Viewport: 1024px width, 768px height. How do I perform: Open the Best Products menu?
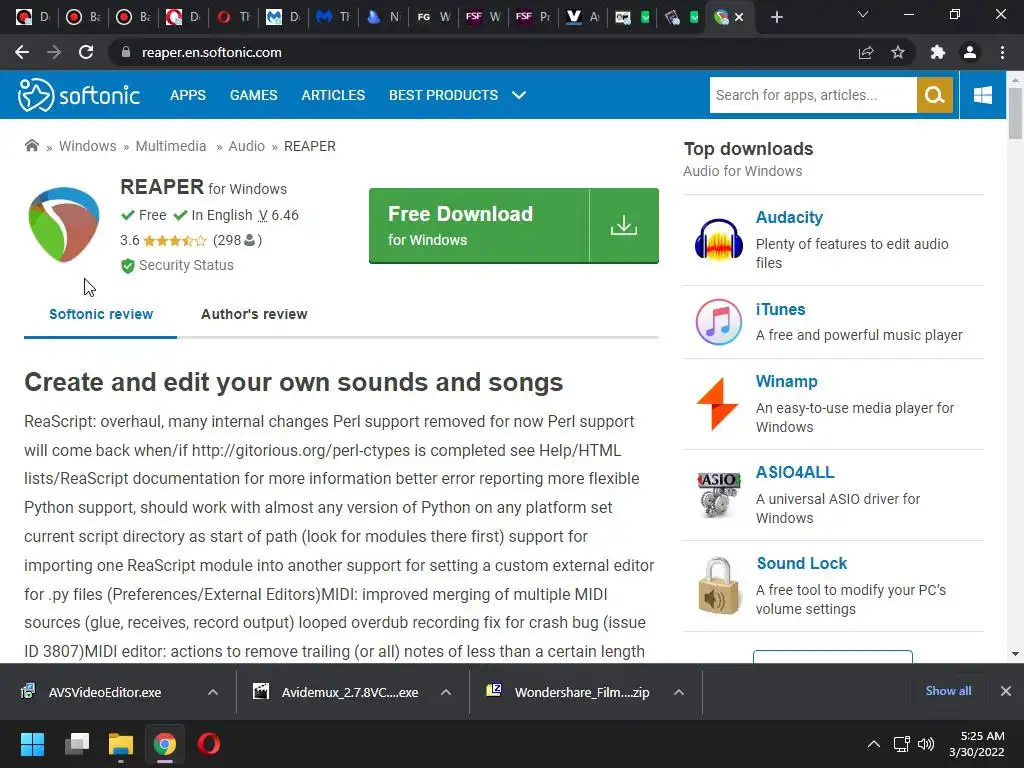point(443,95)
